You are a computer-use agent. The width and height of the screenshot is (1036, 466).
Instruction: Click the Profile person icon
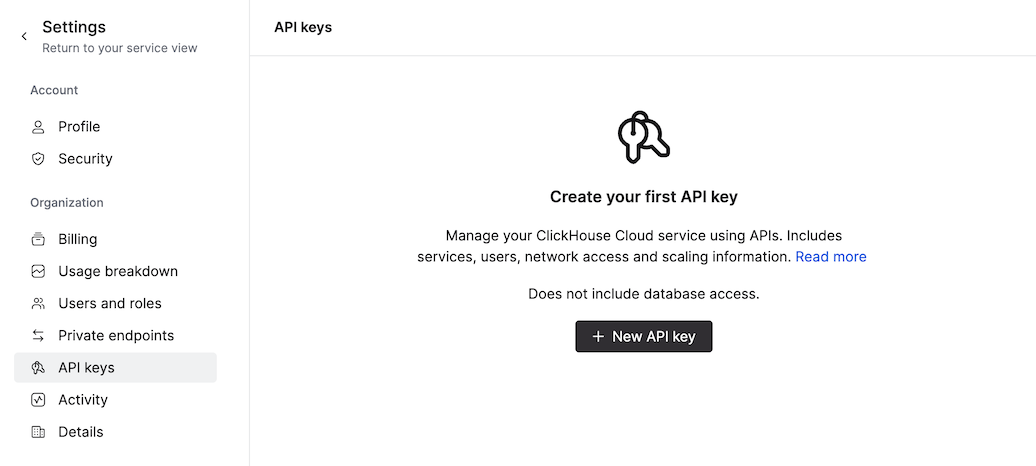click(38, 127)
